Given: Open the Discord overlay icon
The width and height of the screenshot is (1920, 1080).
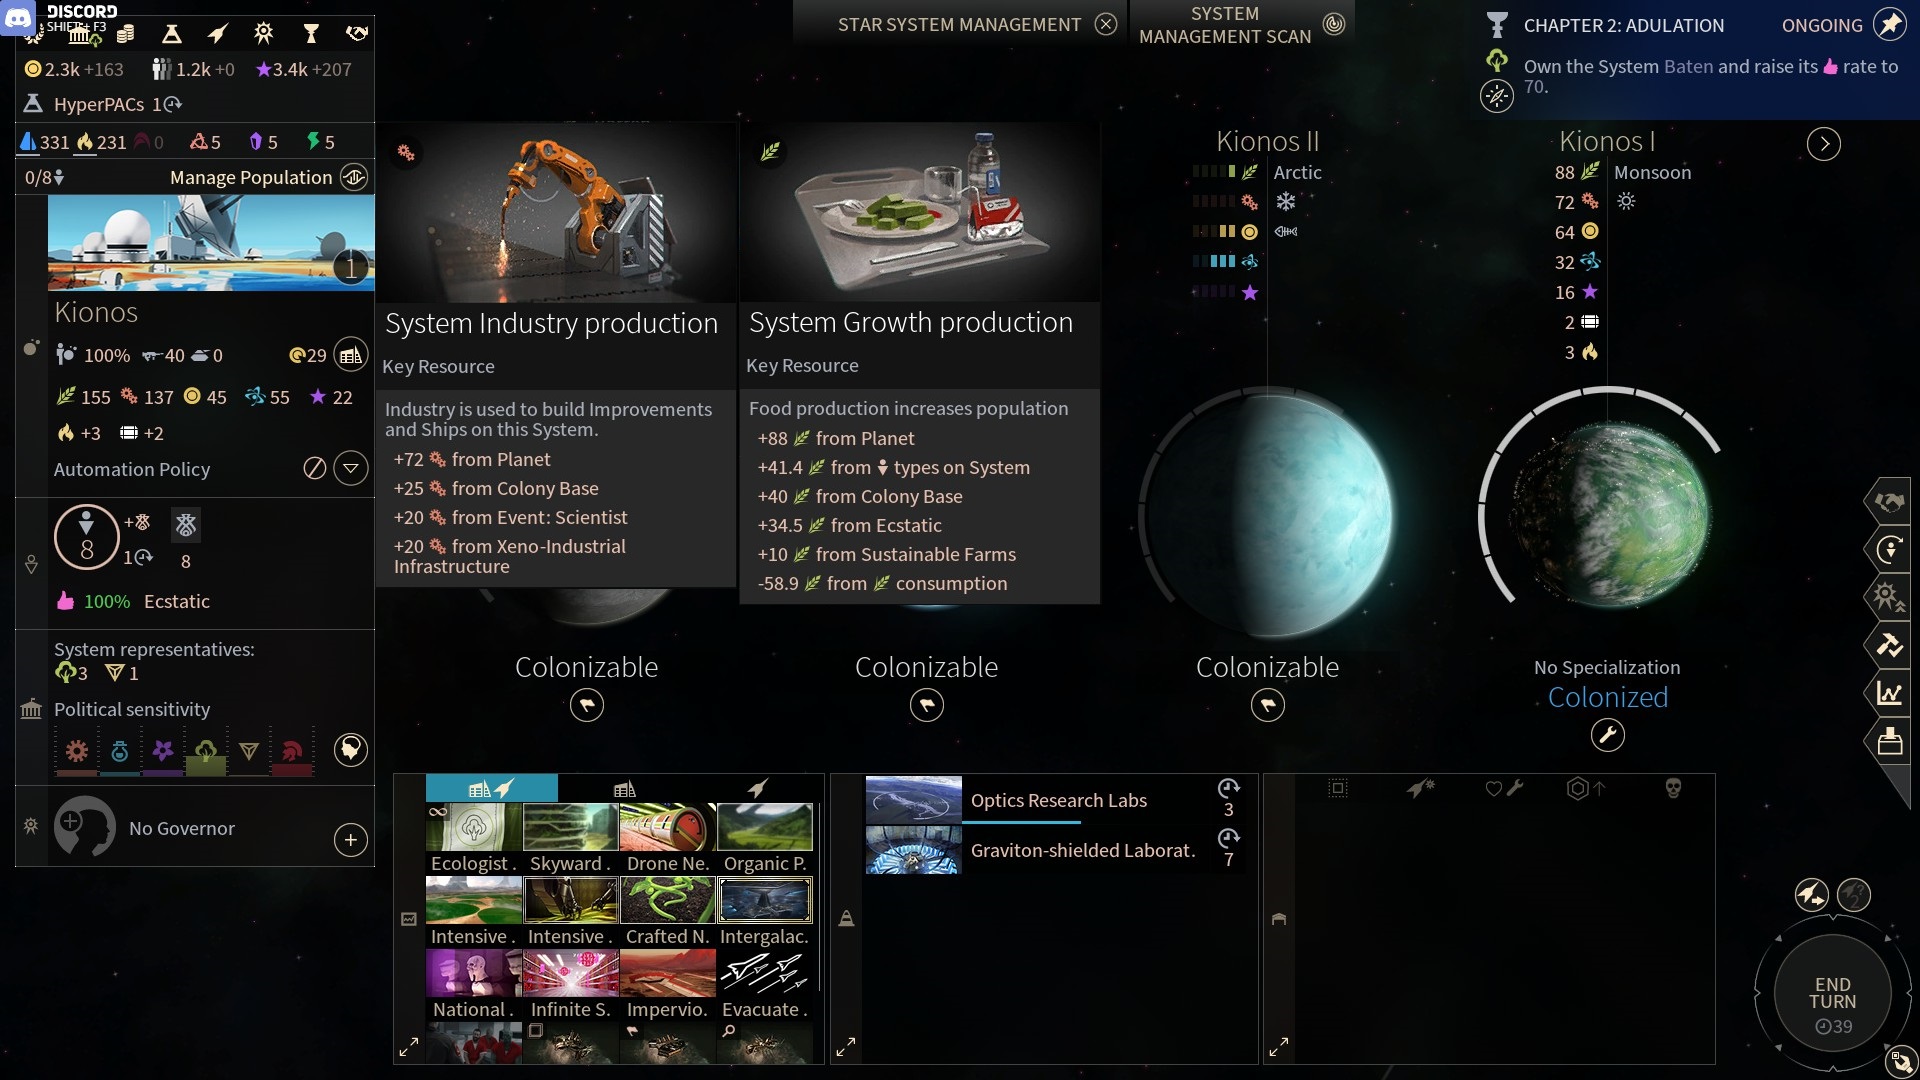Looking at the screenshot, I should [x=18, y=18].
